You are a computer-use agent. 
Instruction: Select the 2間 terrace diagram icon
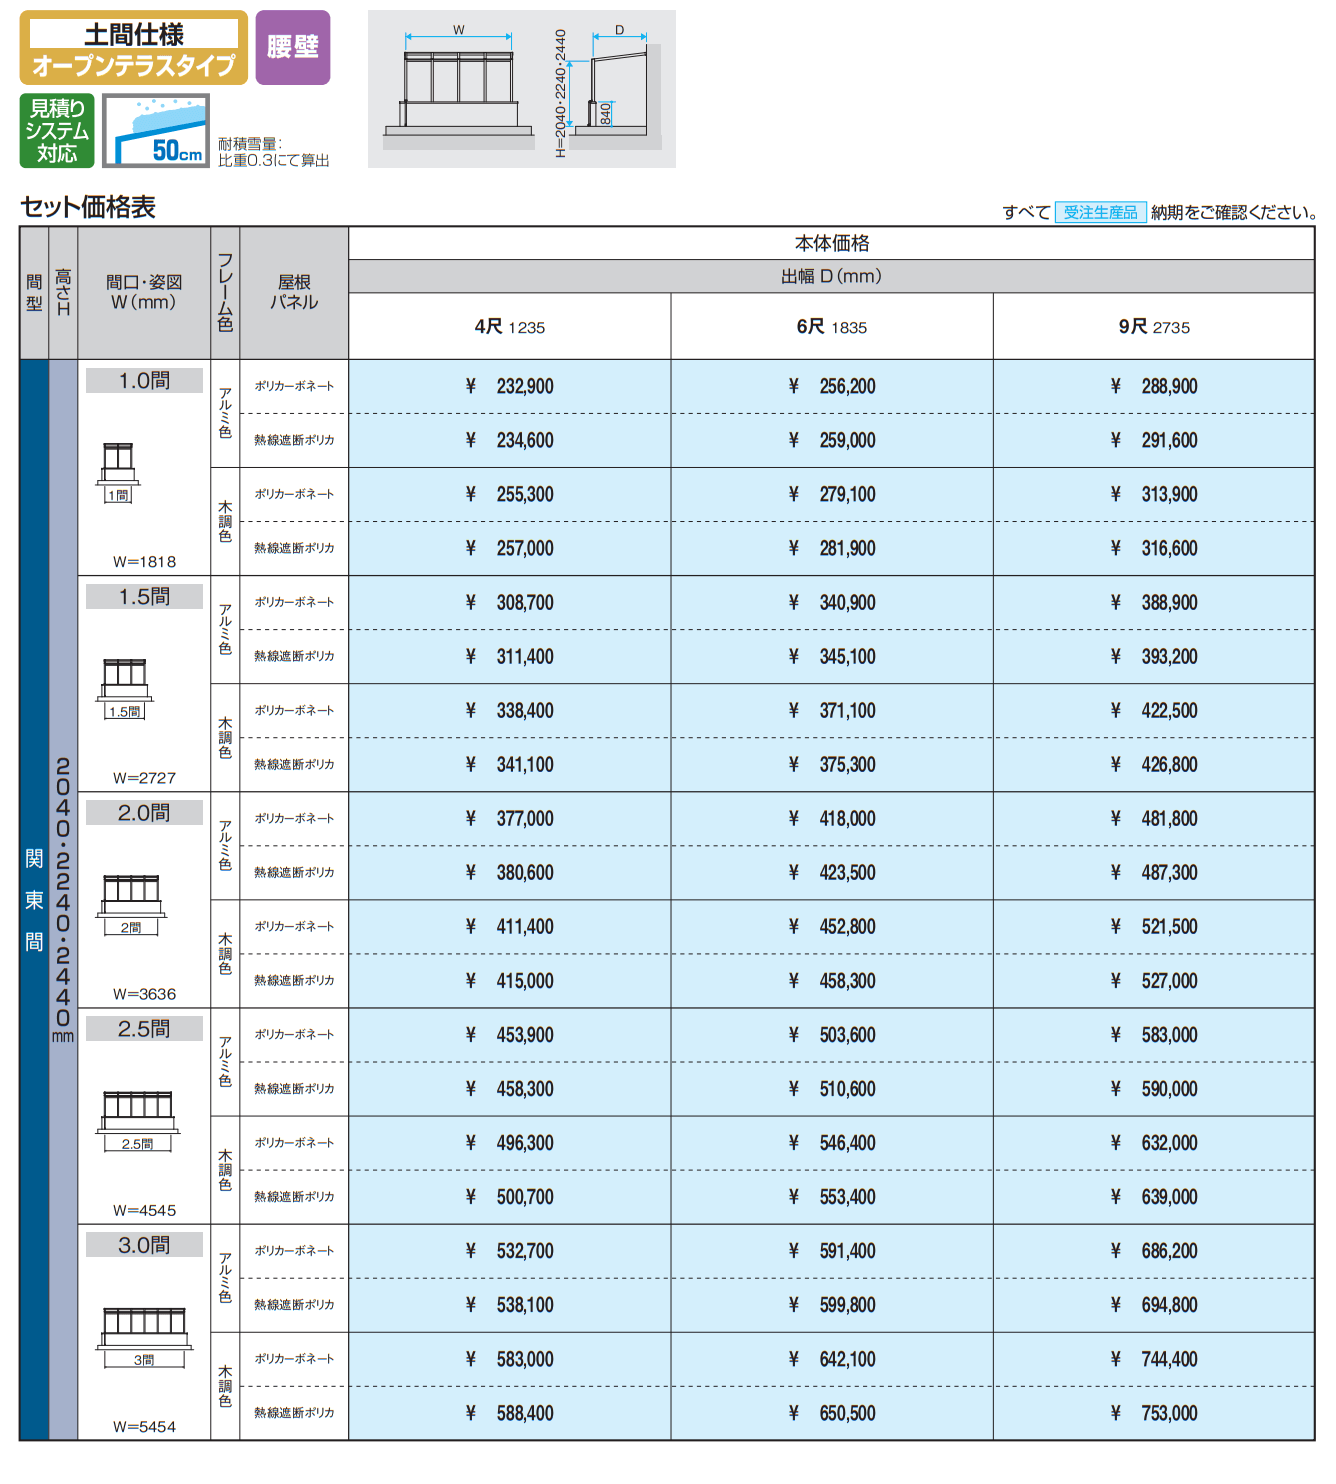[131, 904]
